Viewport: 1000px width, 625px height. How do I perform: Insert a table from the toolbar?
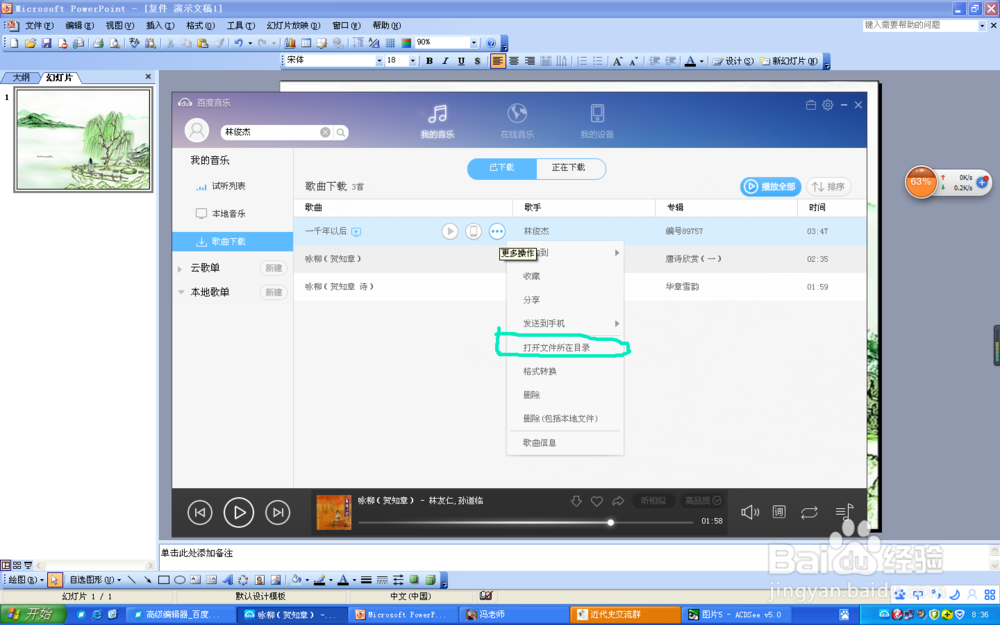click(x=306, y=43)
